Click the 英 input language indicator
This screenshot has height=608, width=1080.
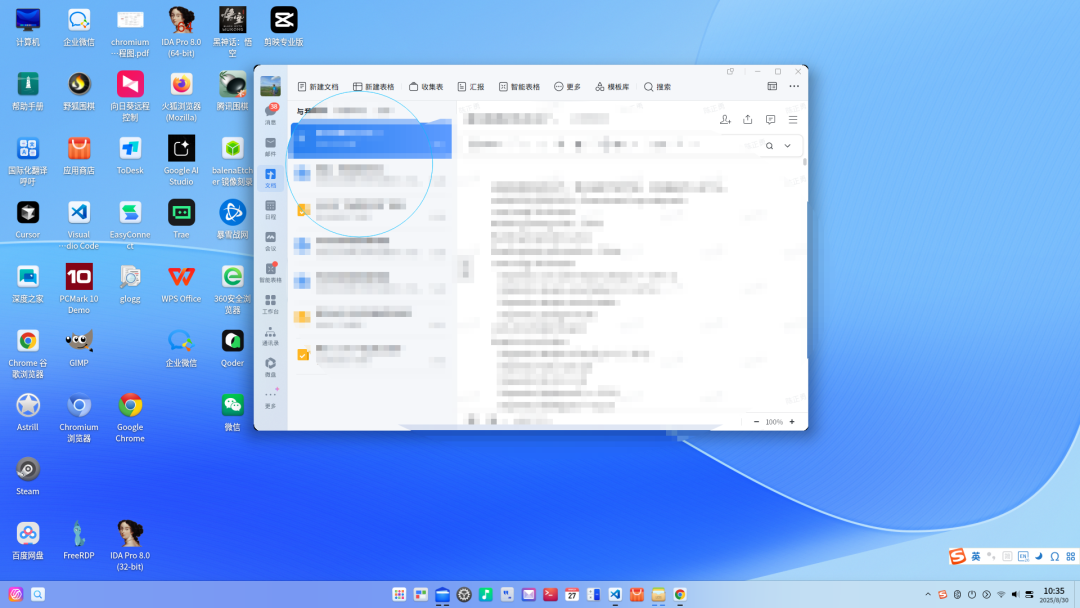click(x=975, y=556)
